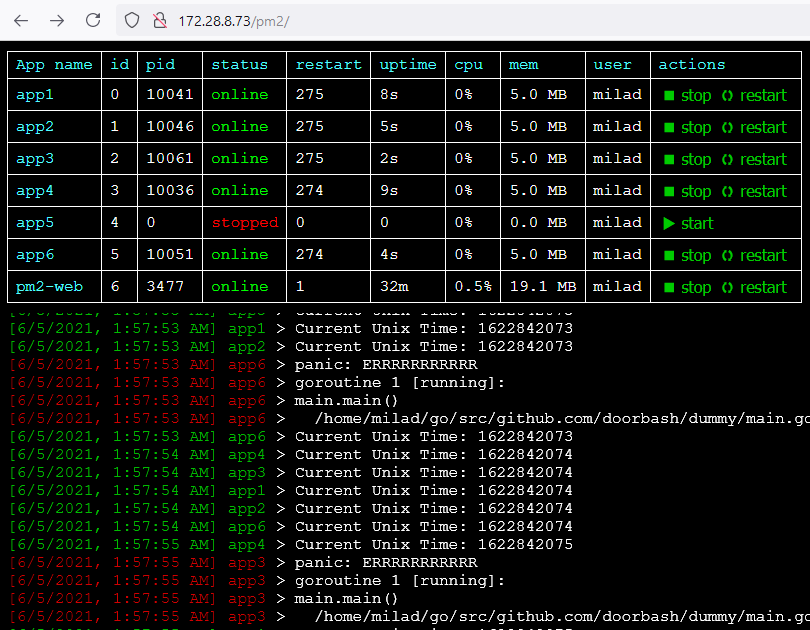Viewport: 810px width, 630px height.
Task: Restart the app3 process
Action: (754, 160)
